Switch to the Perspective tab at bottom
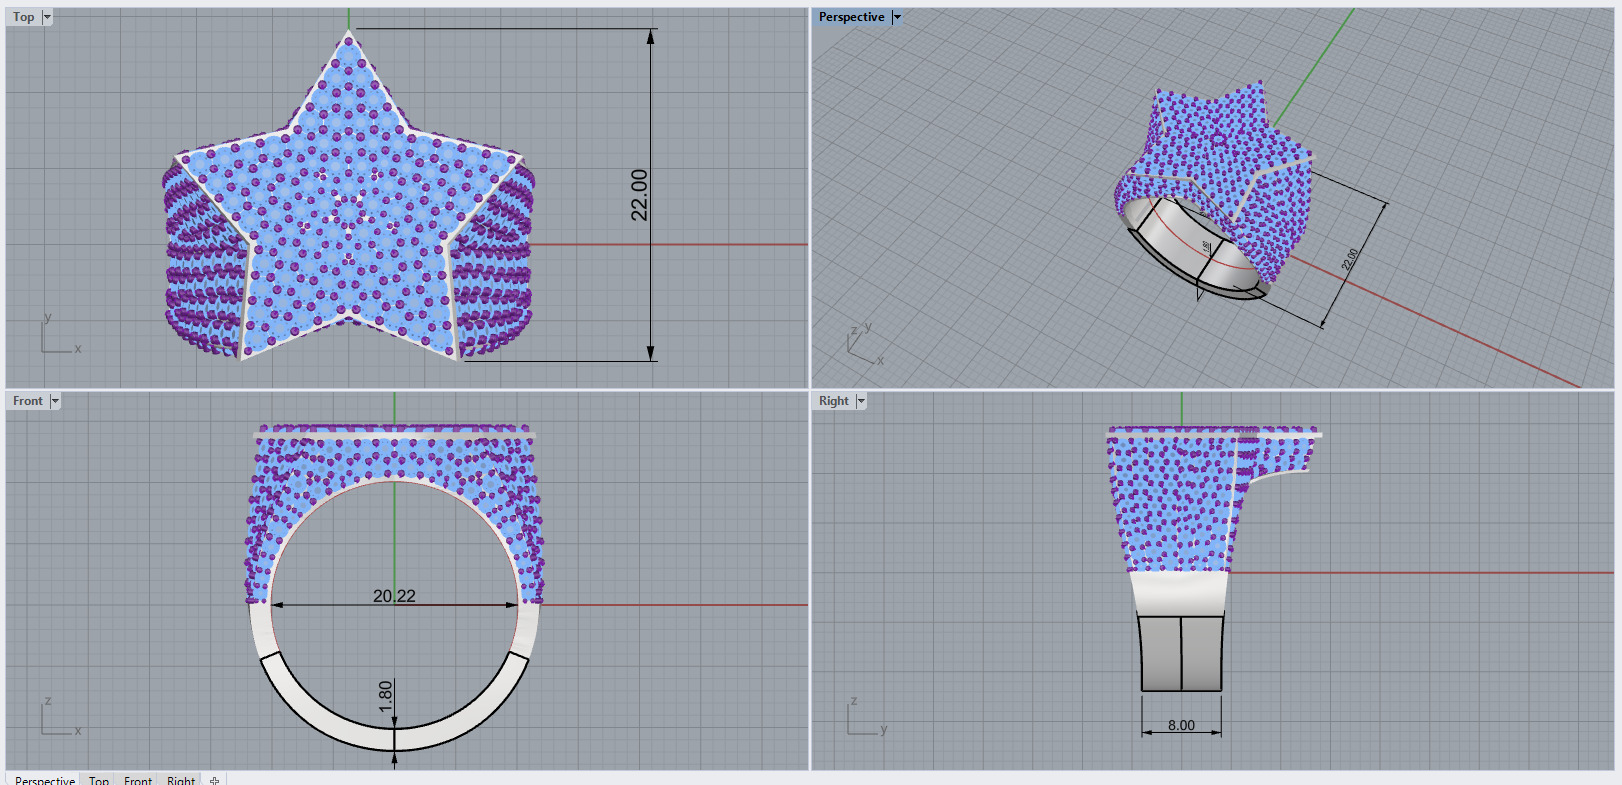 point(45,780)
